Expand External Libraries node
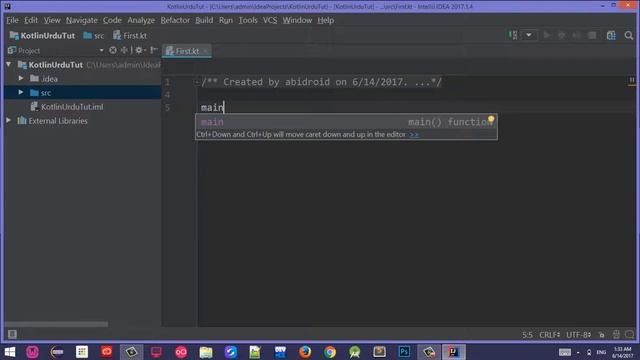This screenshot has height=360, width=640. pyautogui.click(x=9, y=120)
